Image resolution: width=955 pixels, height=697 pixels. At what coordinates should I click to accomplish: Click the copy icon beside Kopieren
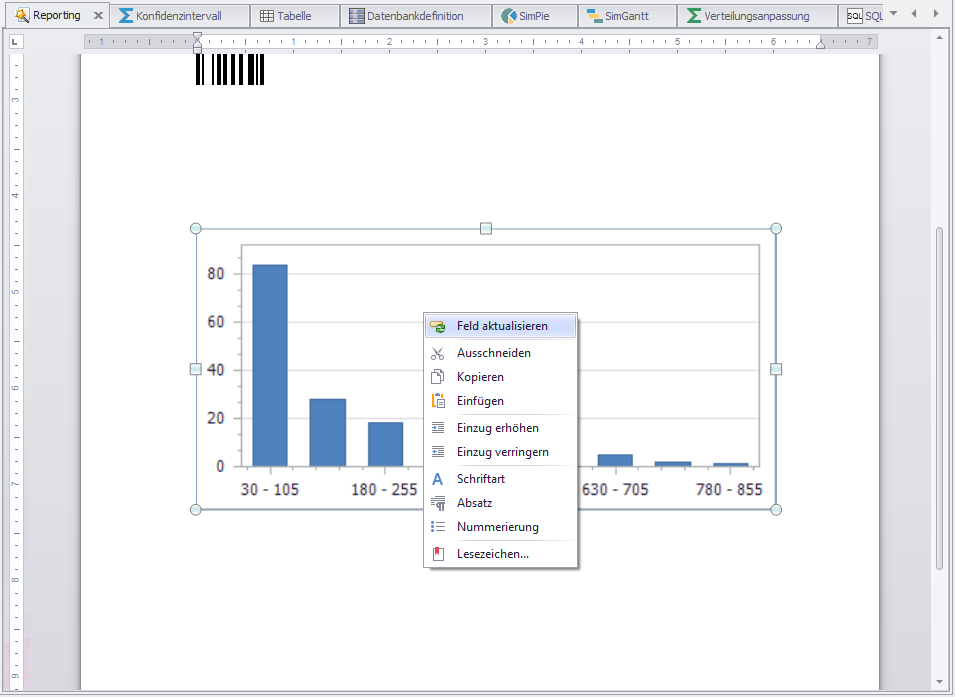click(437, 377)
